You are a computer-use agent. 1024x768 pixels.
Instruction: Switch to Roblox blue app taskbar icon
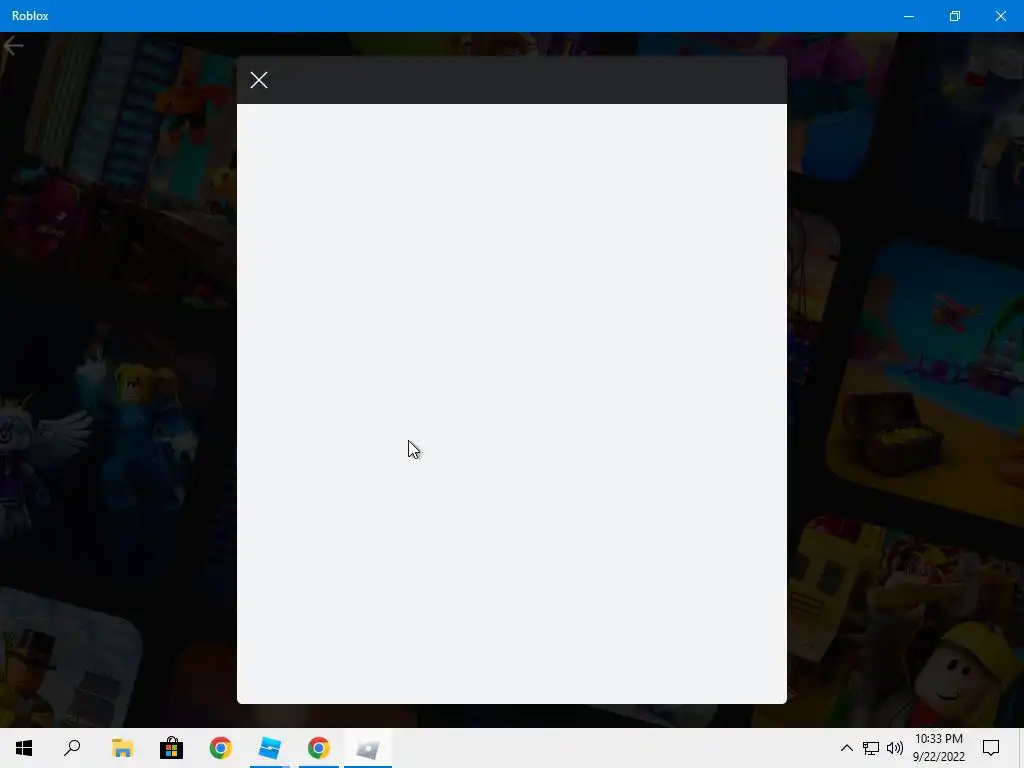270,748
